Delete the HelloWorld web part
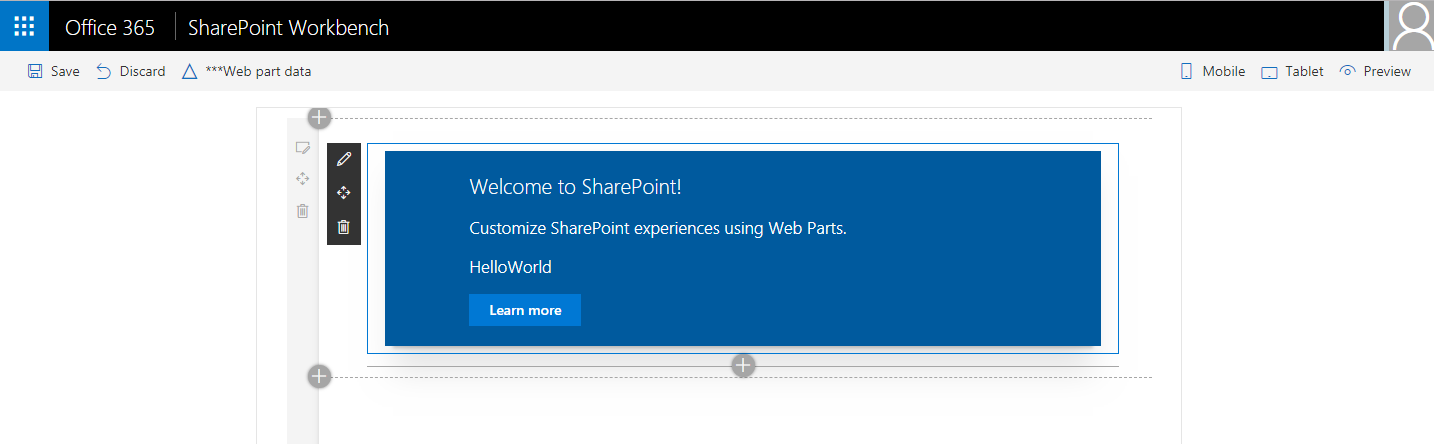This screenshot has height=444, width=1434. click(344, 227)
